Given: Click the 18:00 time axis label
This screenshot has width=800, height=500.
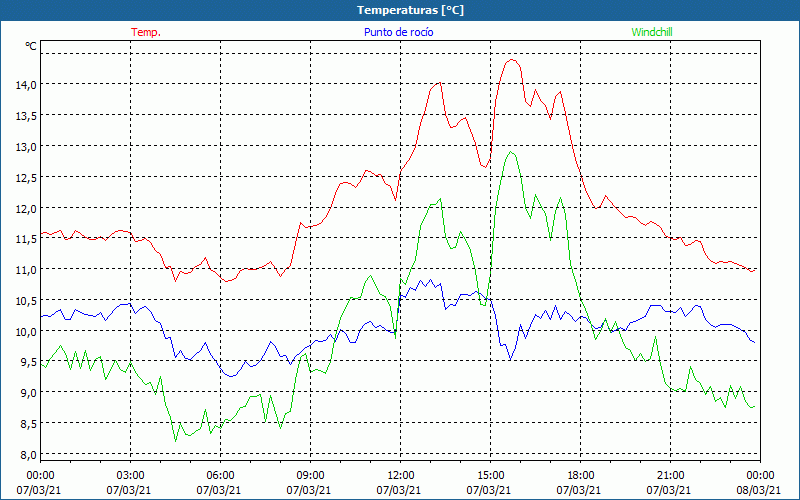Looking at the screenshot, I should point(581,476).
